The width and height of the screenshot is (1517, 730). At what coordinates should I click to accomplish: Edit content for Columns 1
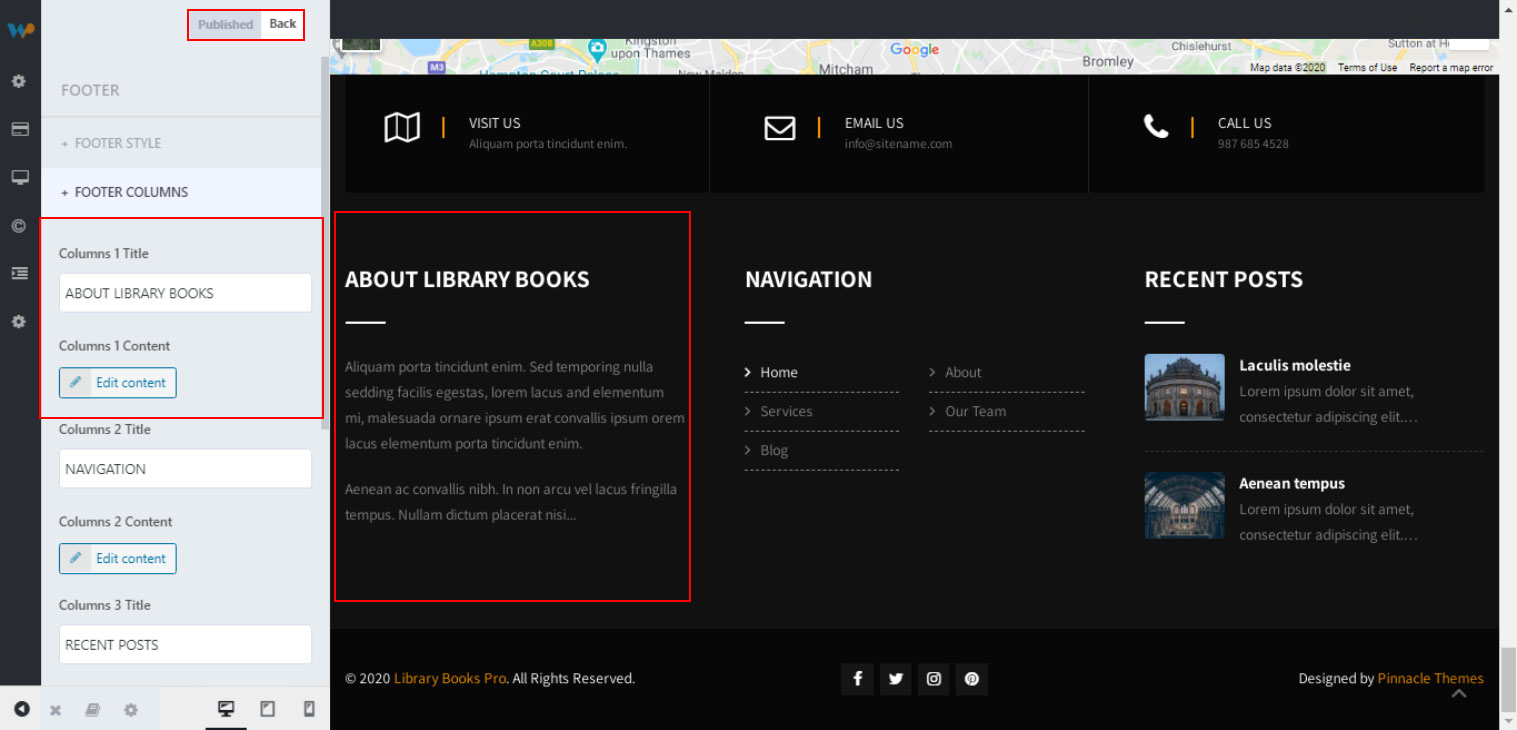tap(118, 383)
